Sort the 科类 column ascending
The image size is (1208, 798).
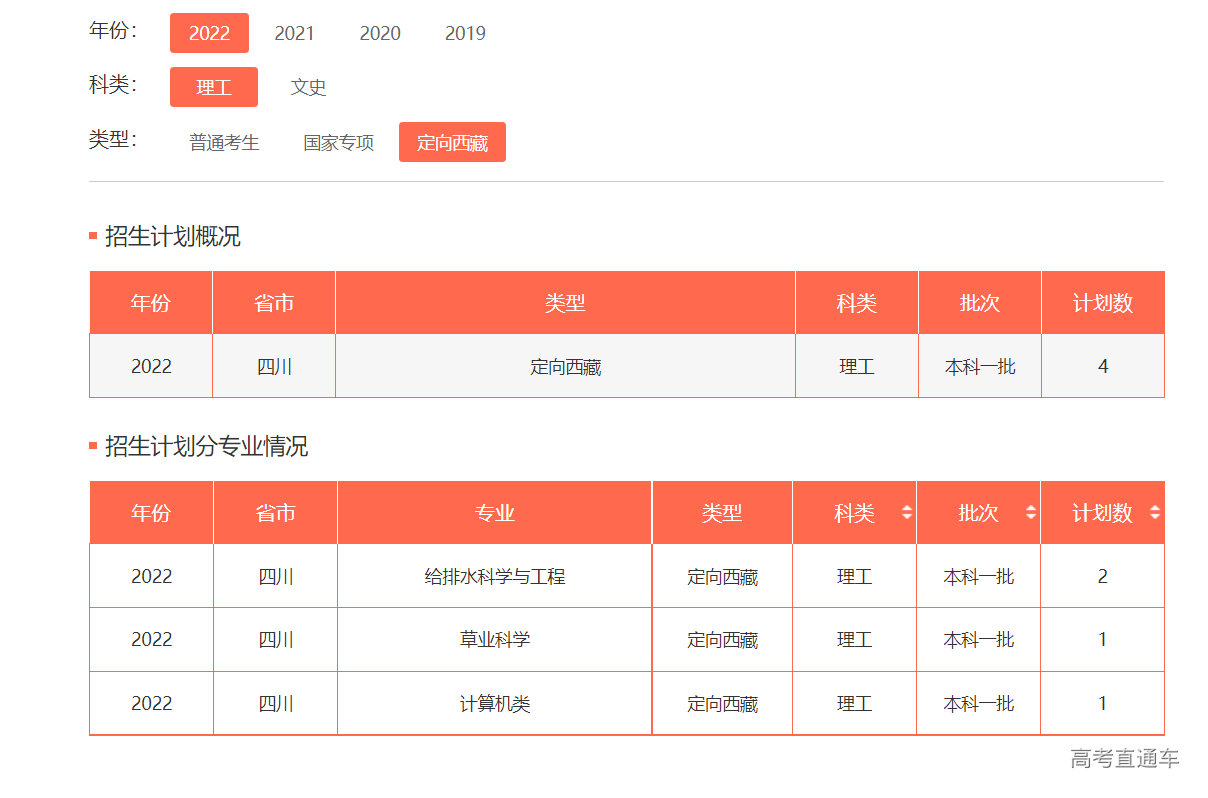[x=906, y=507]
